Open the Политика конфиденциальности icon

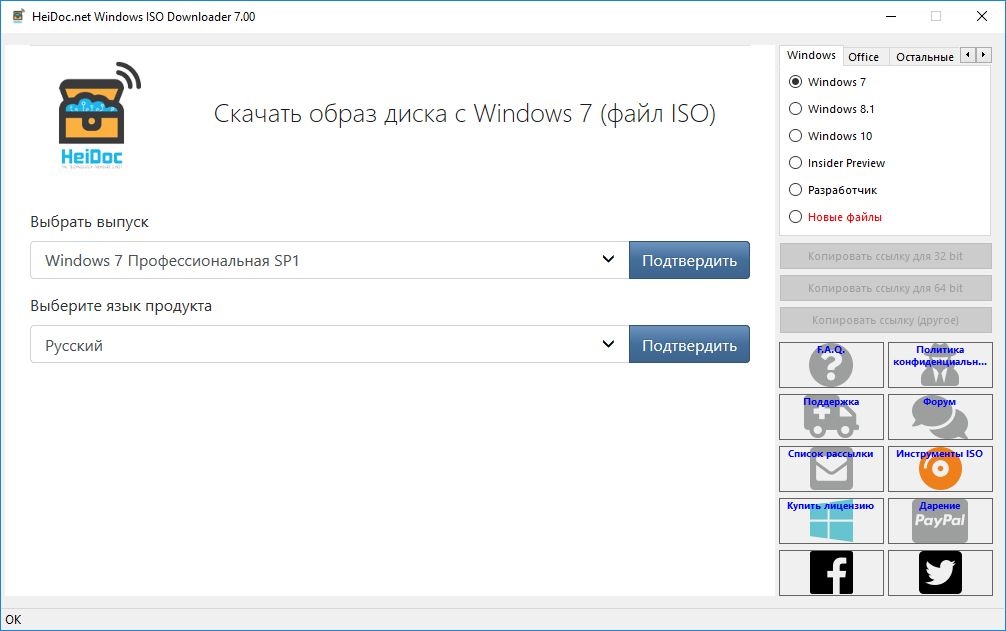click(x=939, y=366)
